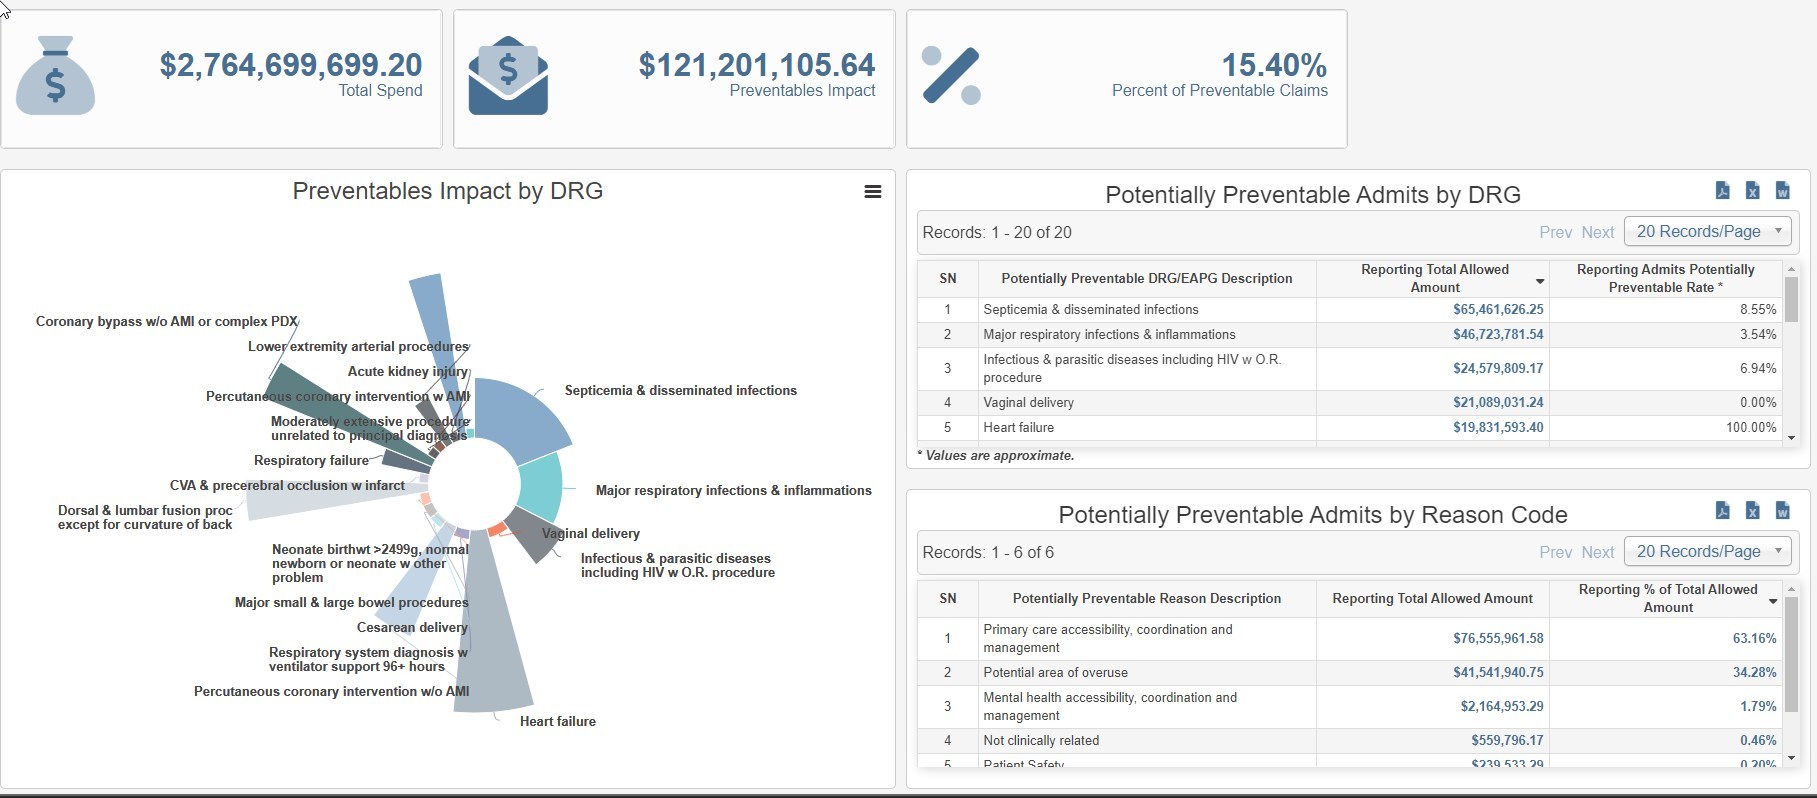
Task: Click Reporting Admits Potentially Preventable Rate header
Action: [1666, 279]
